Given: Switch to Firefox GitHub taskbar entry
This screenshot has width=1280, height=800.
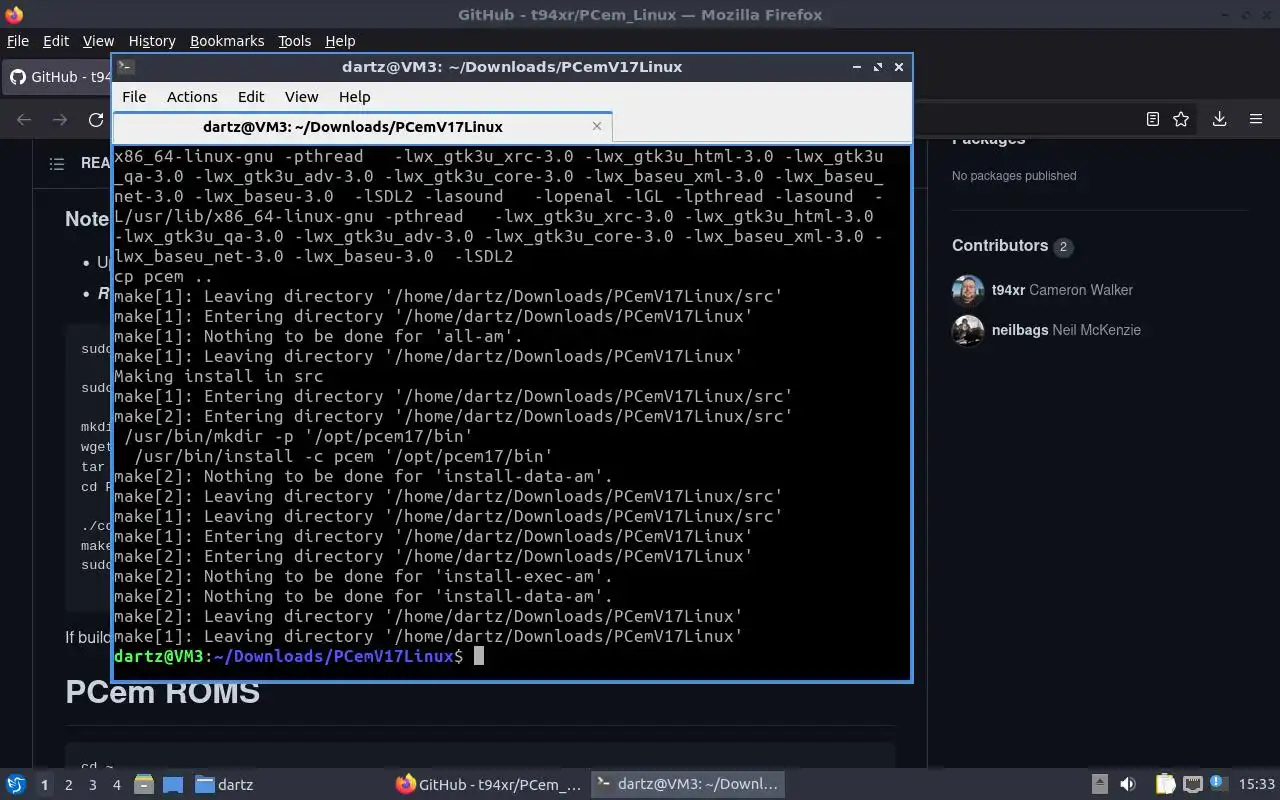Looking at the screenshot, I should (488, 785).
